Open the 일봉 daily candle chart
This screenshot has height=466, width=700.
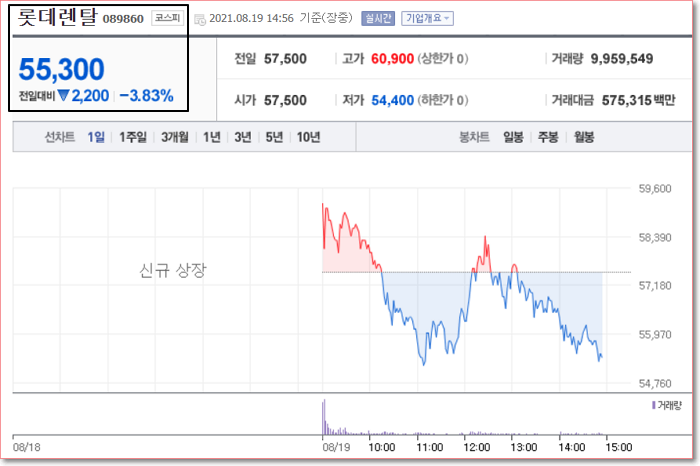513,137
